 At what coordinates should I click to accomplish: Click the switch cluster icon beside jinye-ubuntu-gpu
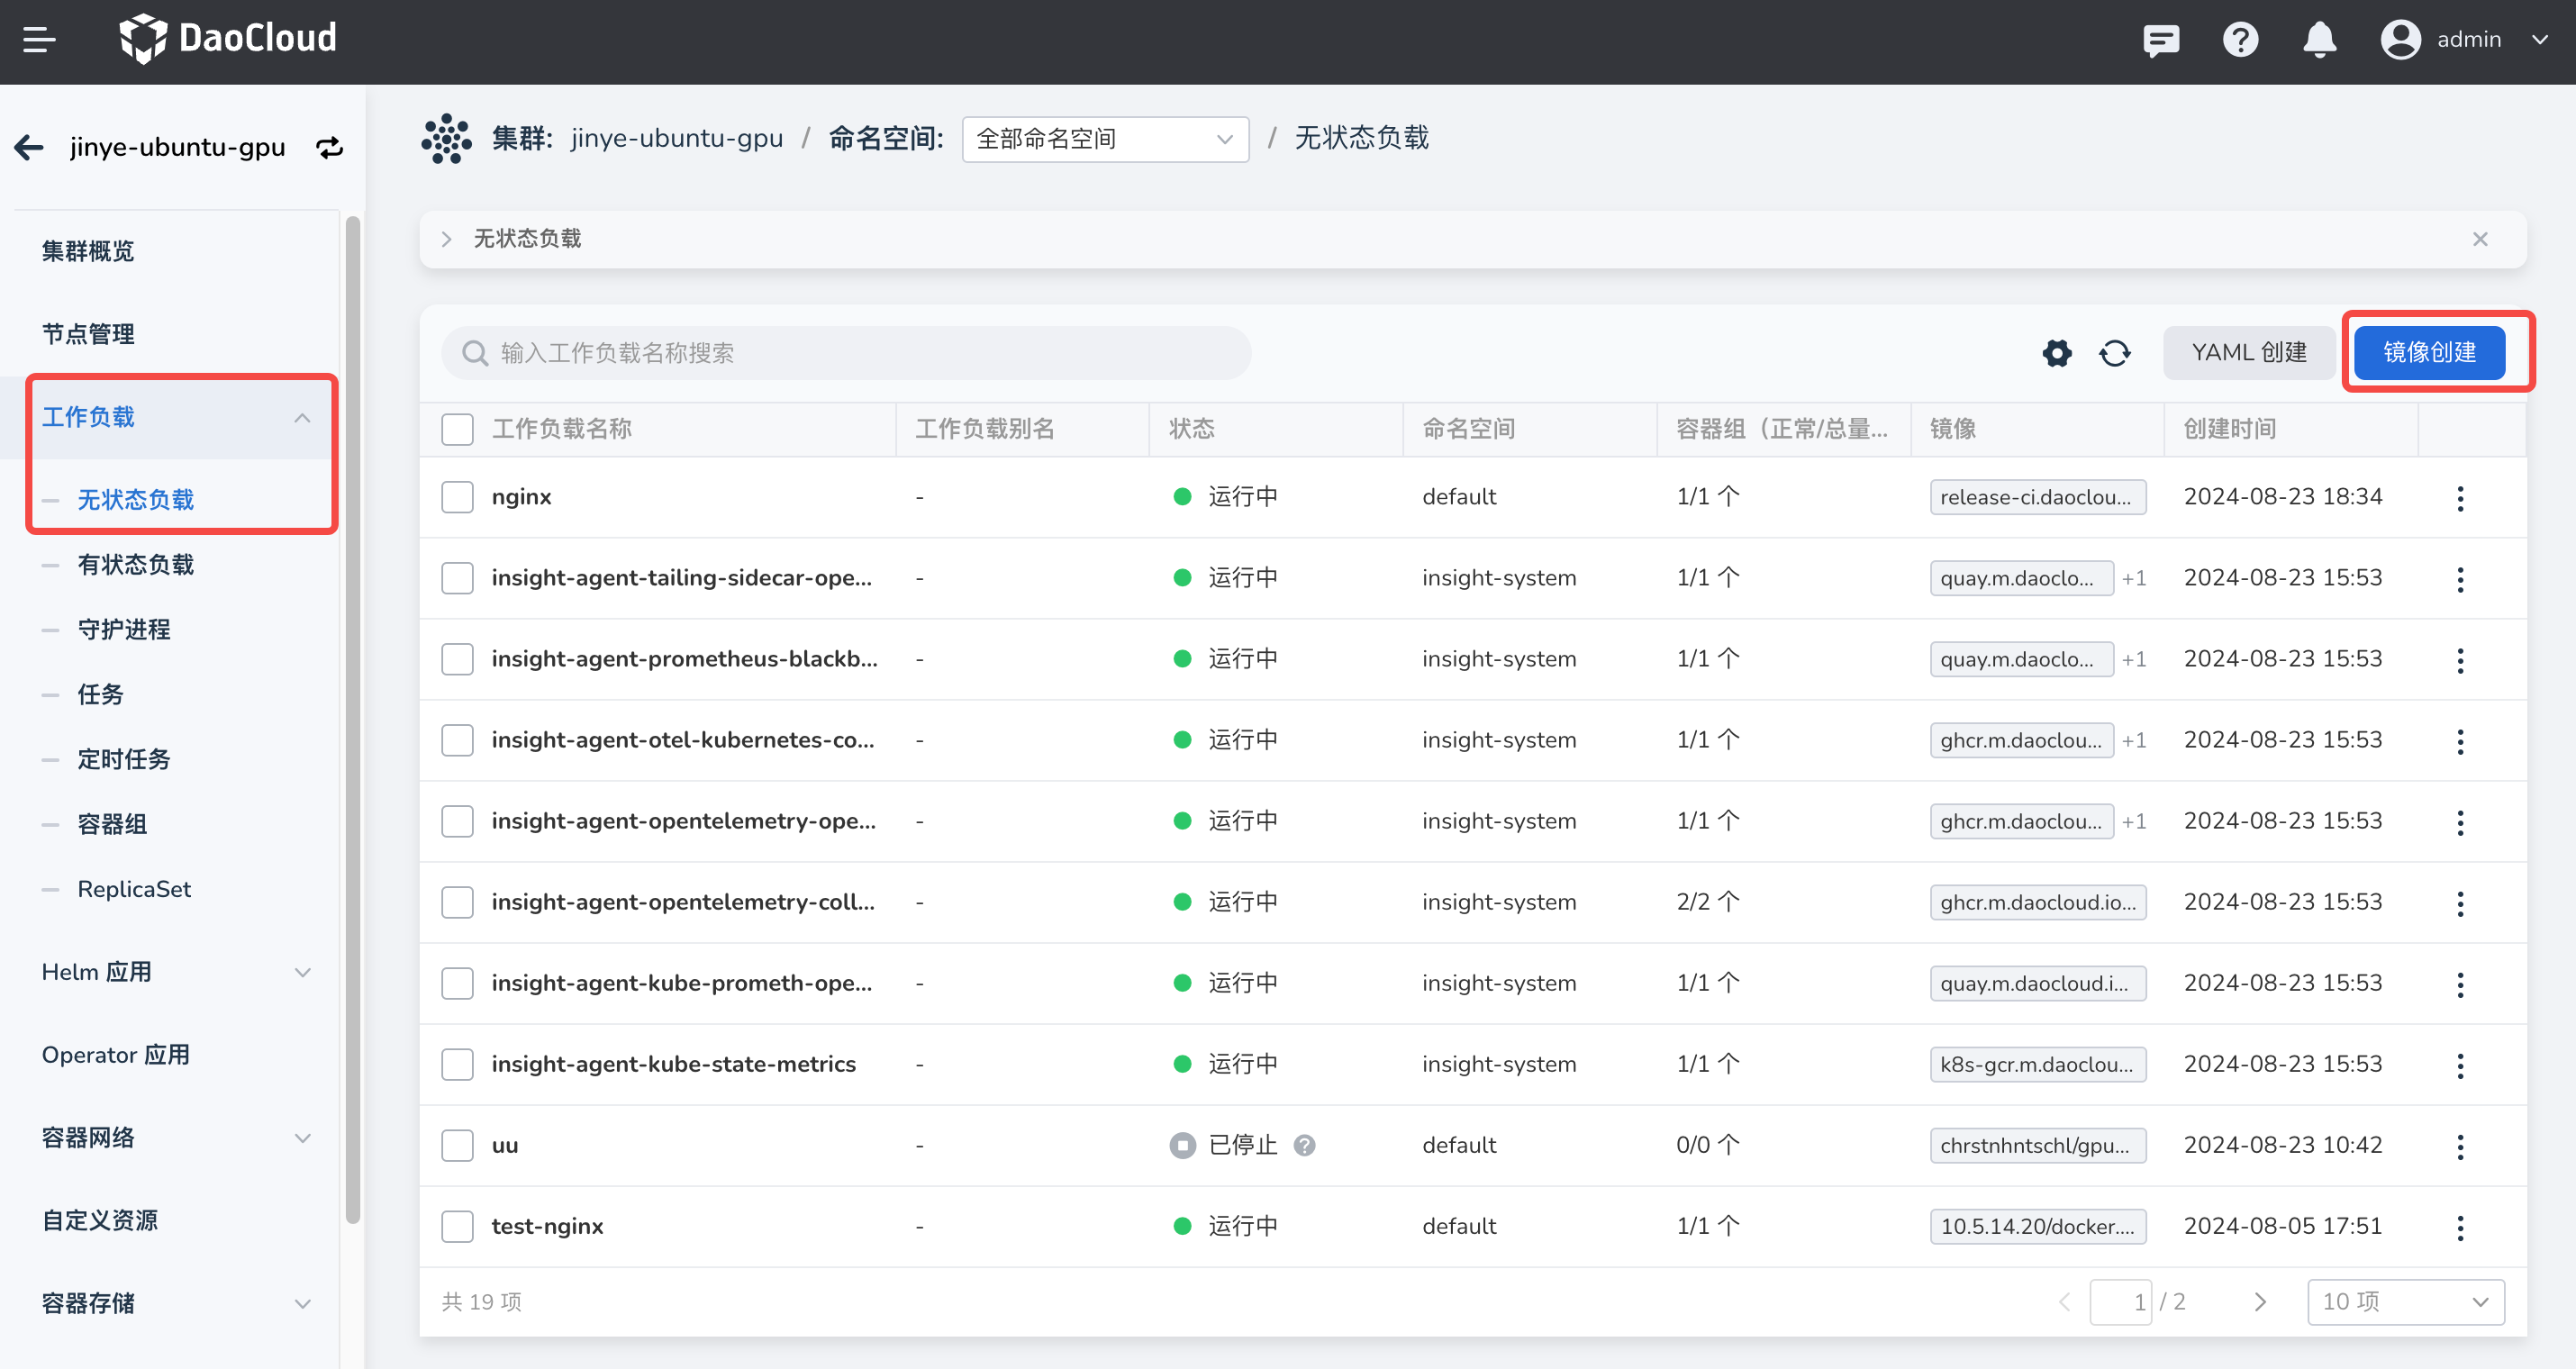[x=329, y=148]
